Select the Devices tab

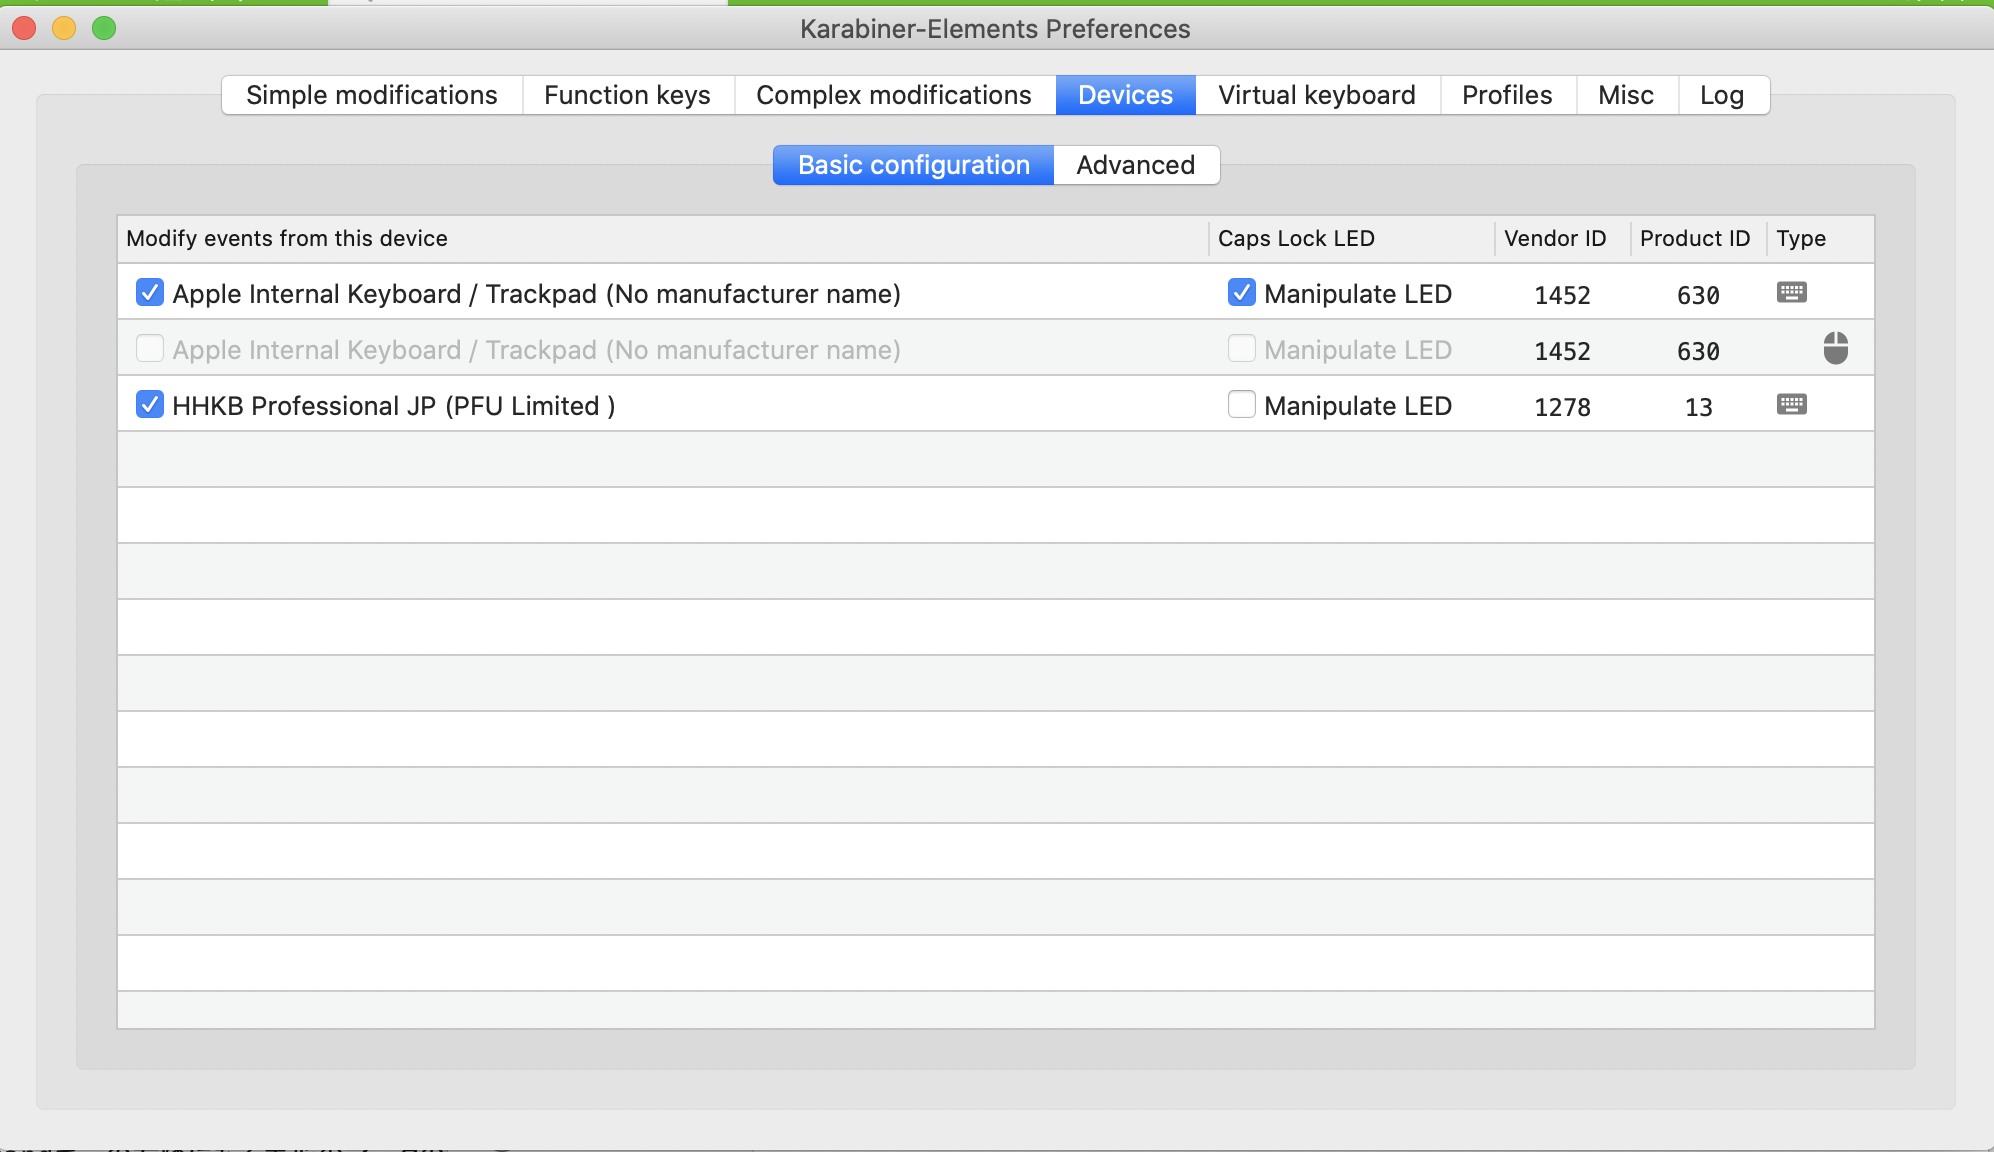click(1125, 95)
